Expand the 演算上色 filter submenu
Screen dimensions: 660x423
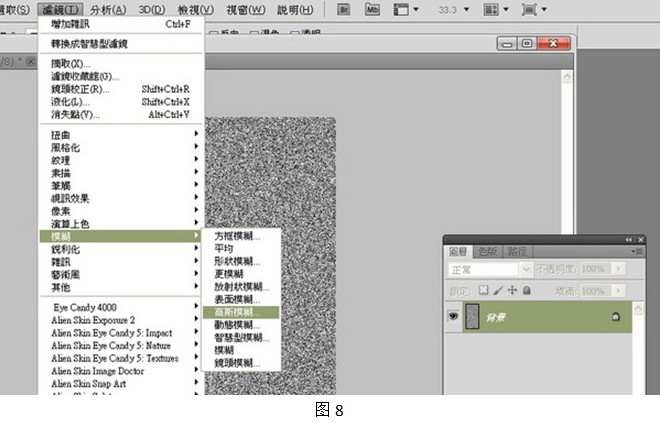coord(121,223)
